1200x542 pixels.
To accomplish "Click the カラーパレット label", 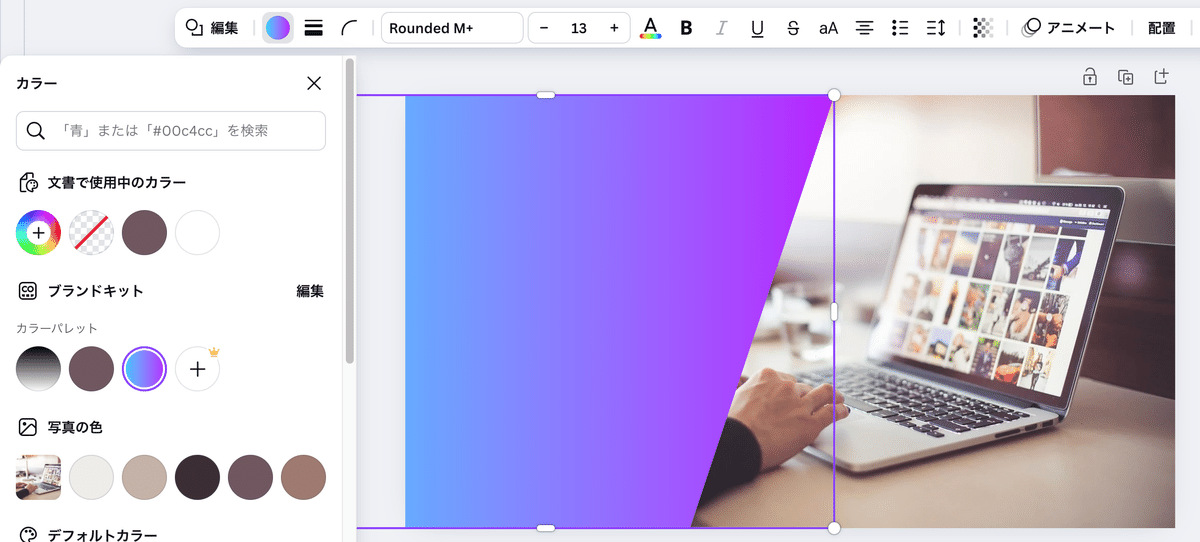I will click(x=56, y=328).
